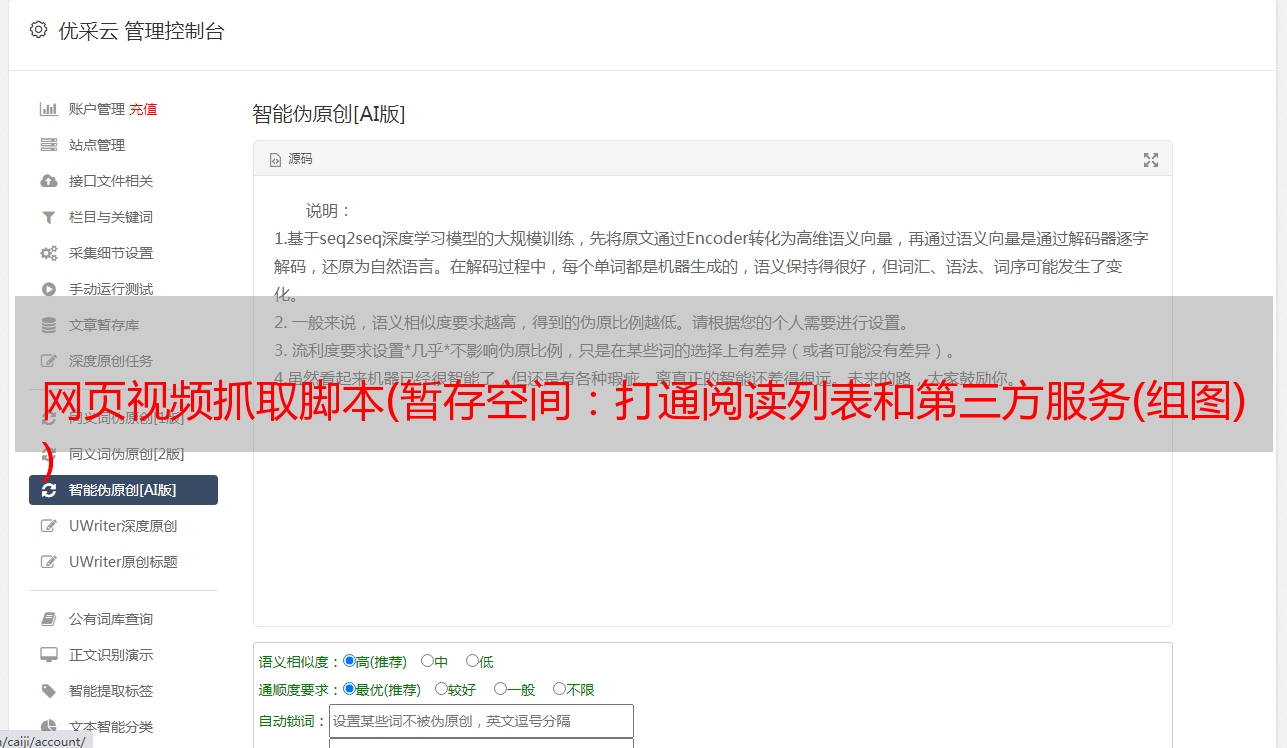Screen dimensions: 1287x748
Task: Click the book icon beside 公有词库查询
Action: (48, 619)
